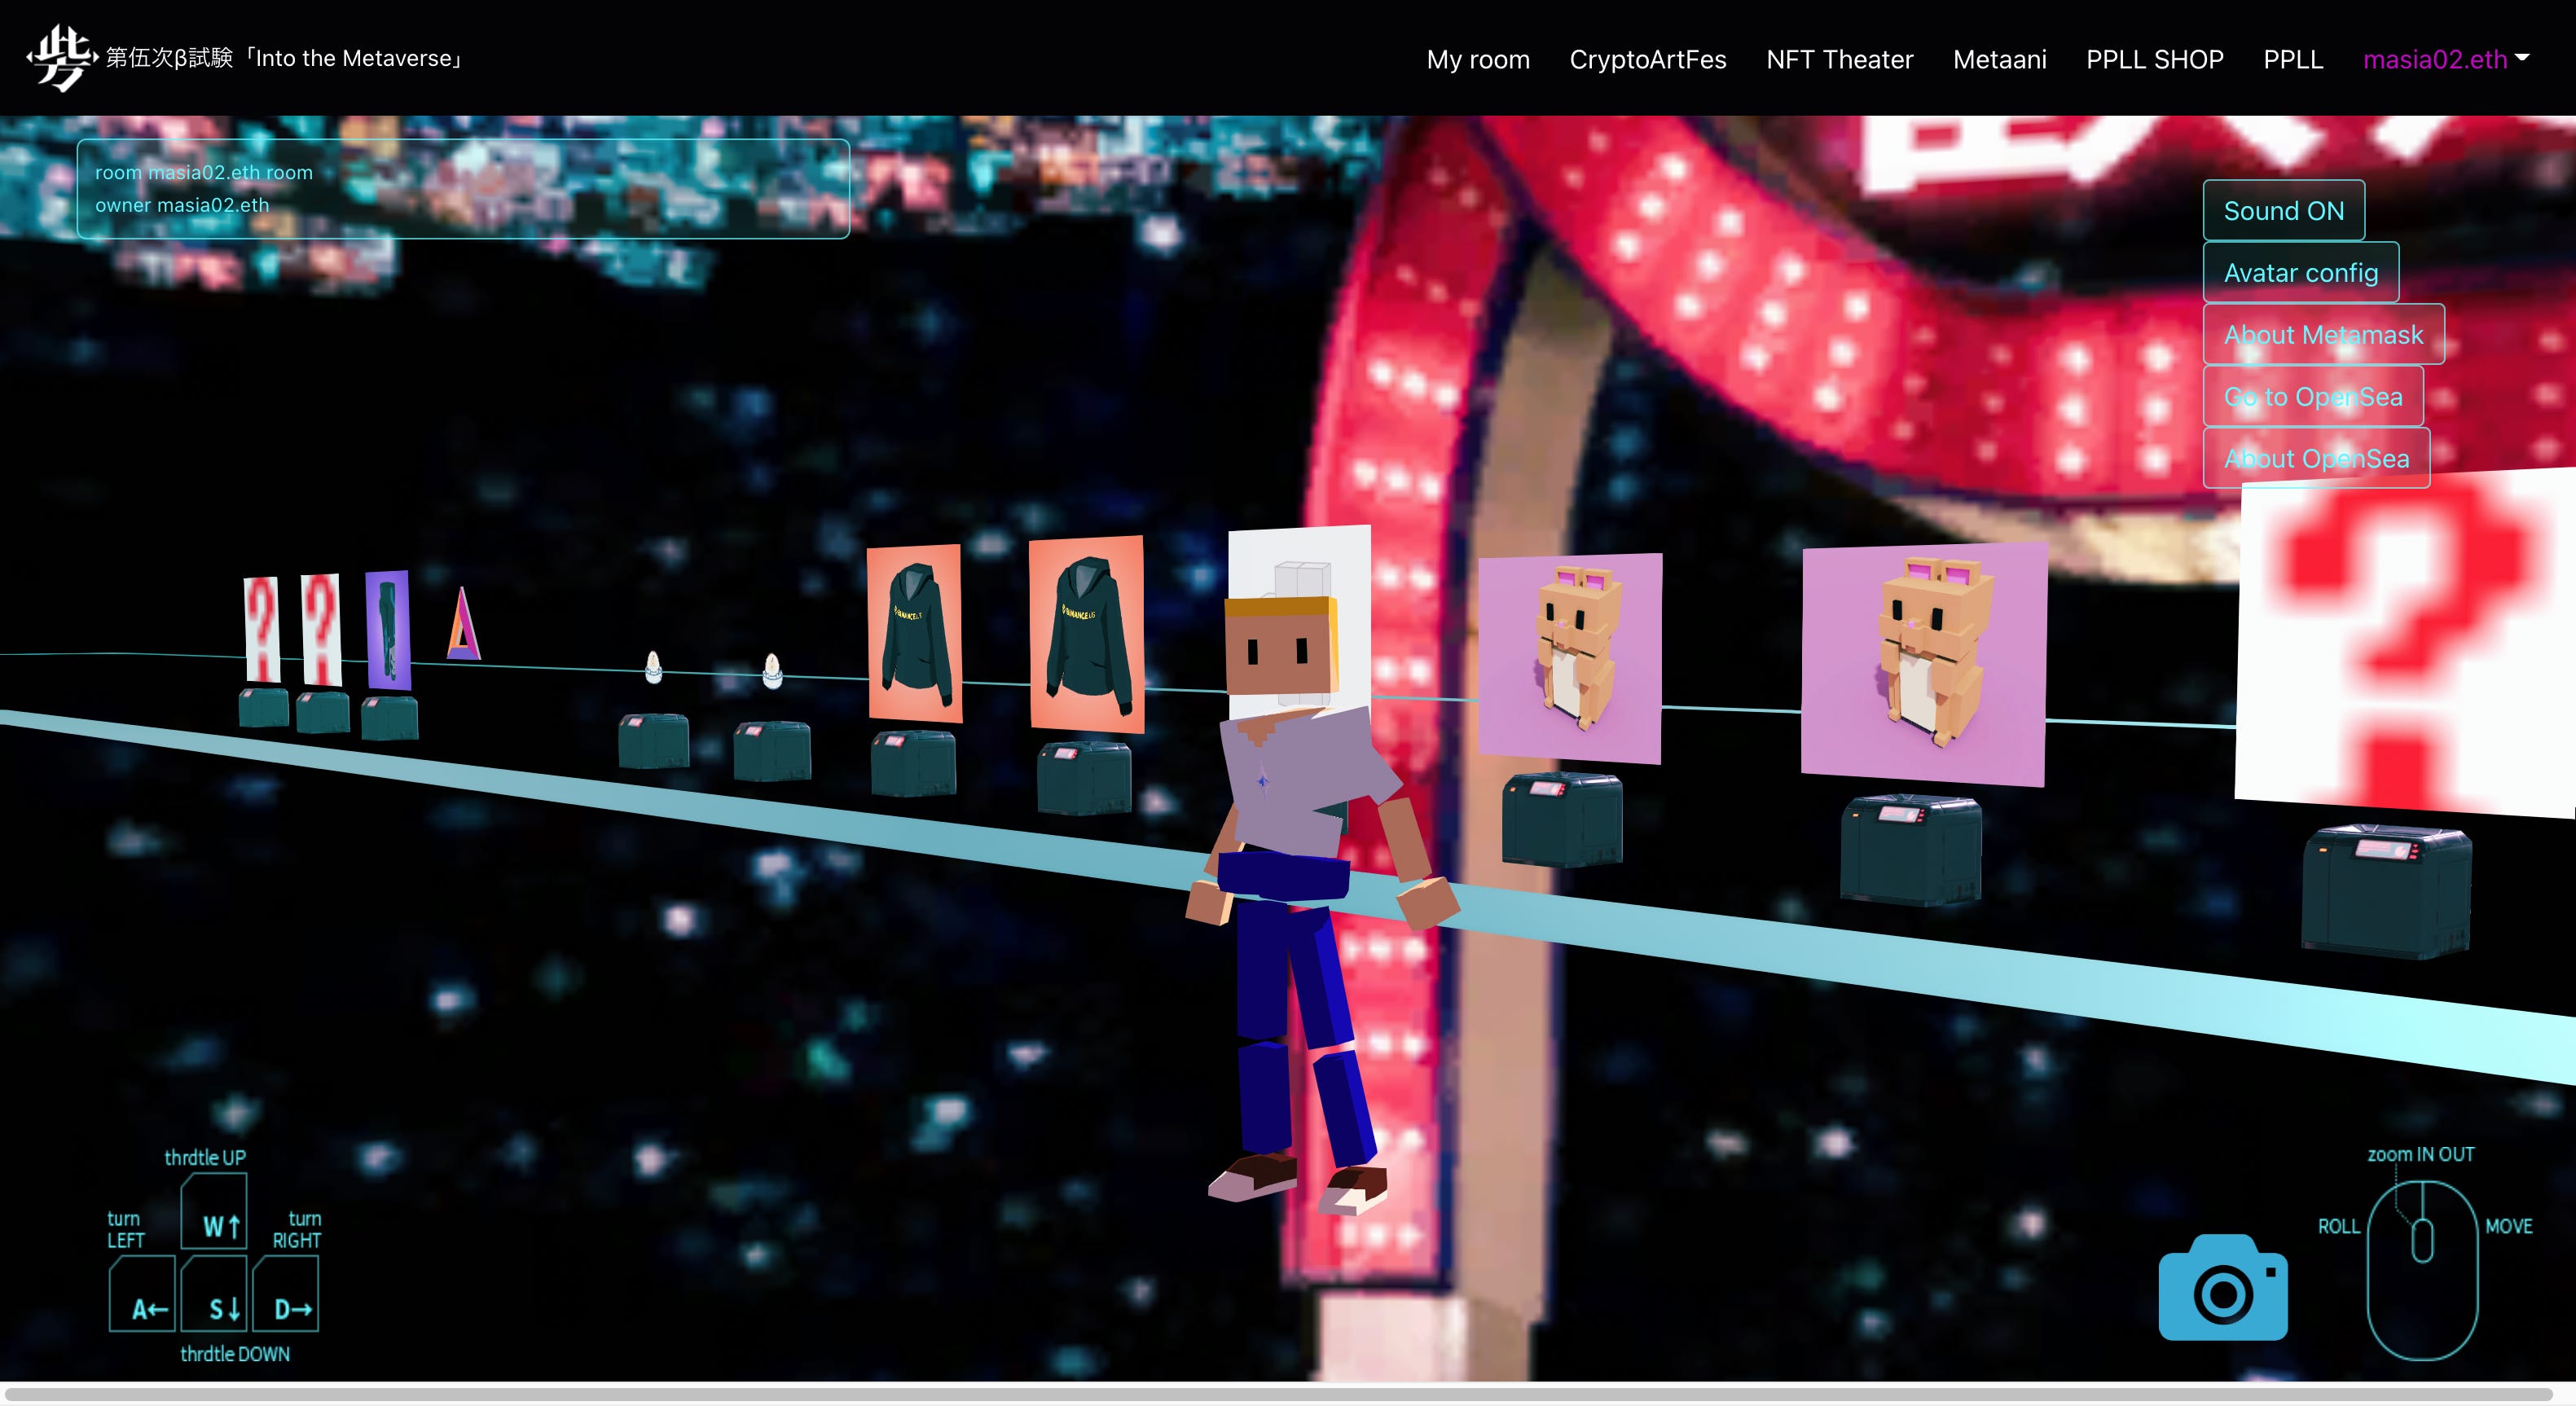
Task: Visit the PPLL SHOP link
Action: [2154, 59]
